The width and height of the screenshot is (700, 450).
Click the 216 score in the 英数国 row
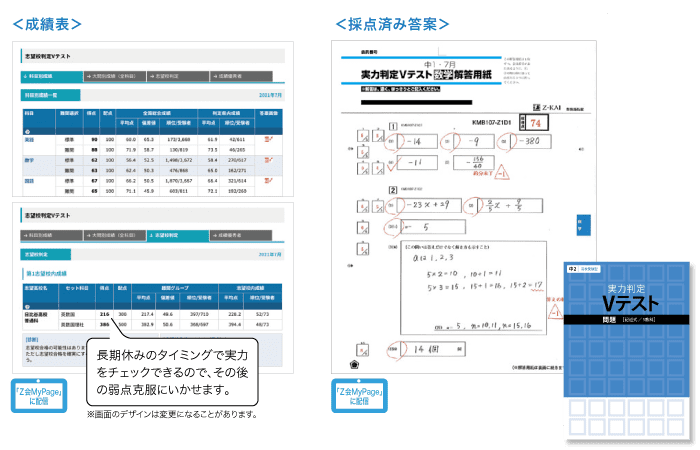click(x=104, y=314)
